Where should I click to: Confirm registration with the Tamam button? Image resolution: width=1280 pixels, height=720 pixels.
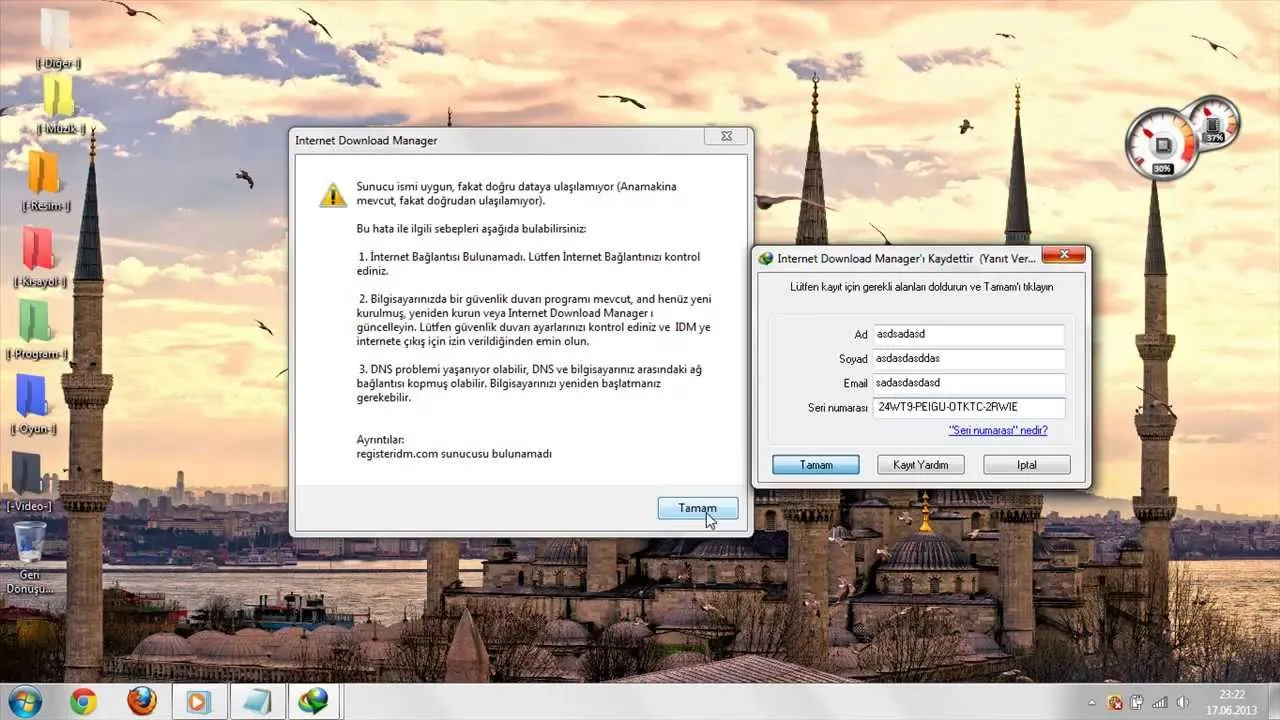815,465
